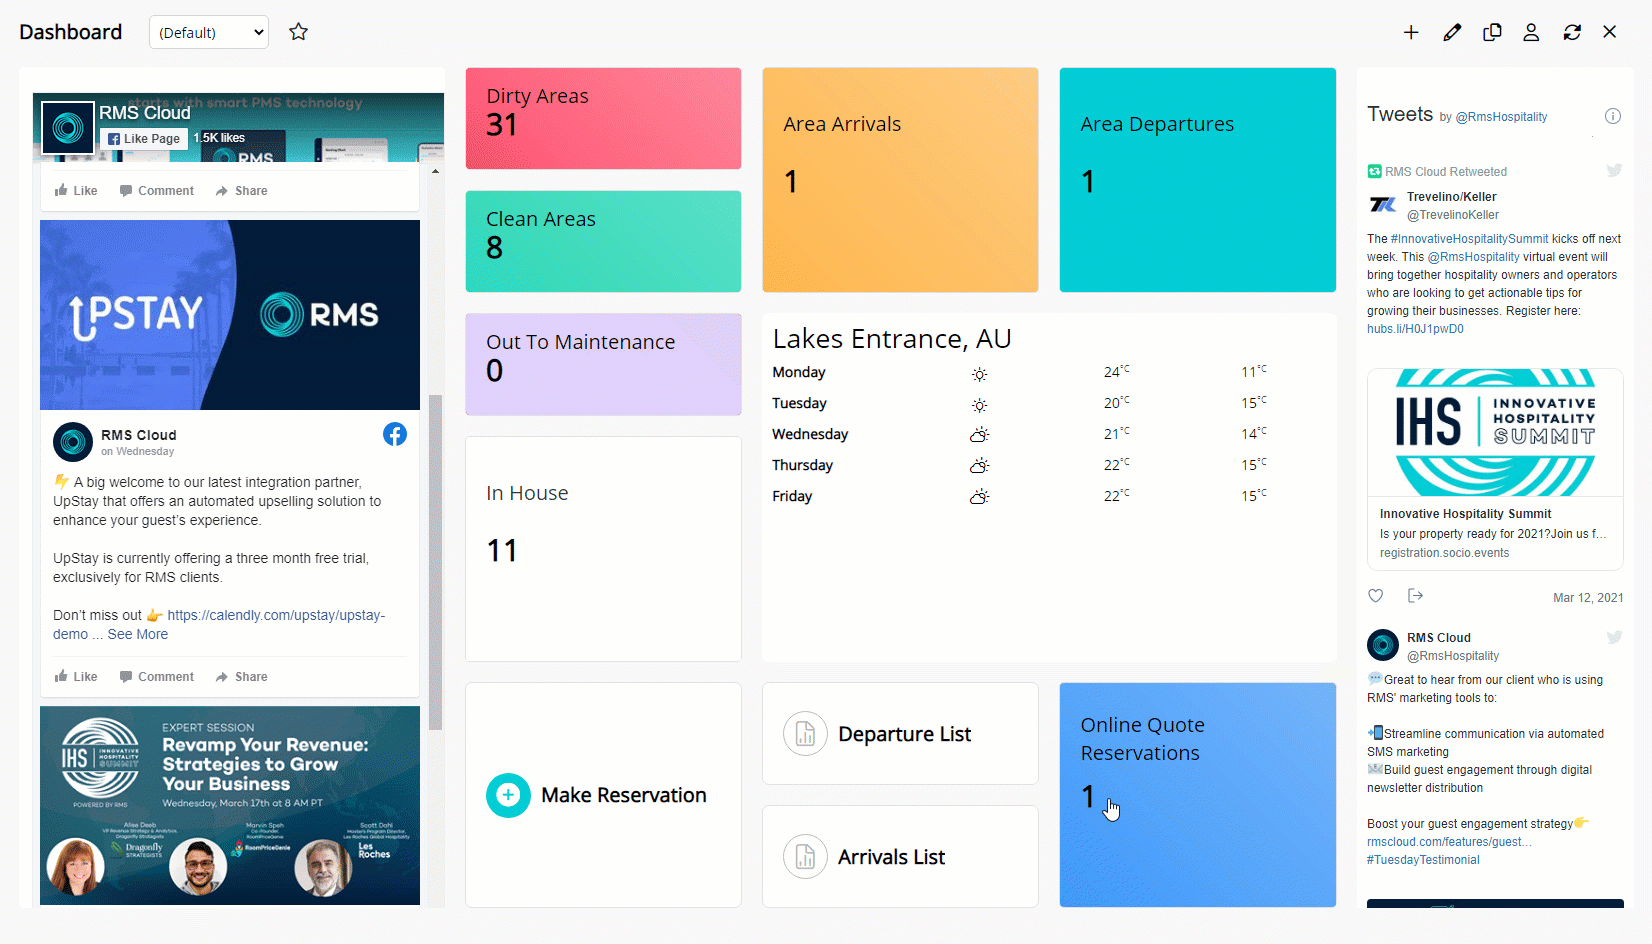This screenshot has width=1652, height=944.
Task: Open the Revamp Your Revenue event image
Action: click(x=230, y=806)
